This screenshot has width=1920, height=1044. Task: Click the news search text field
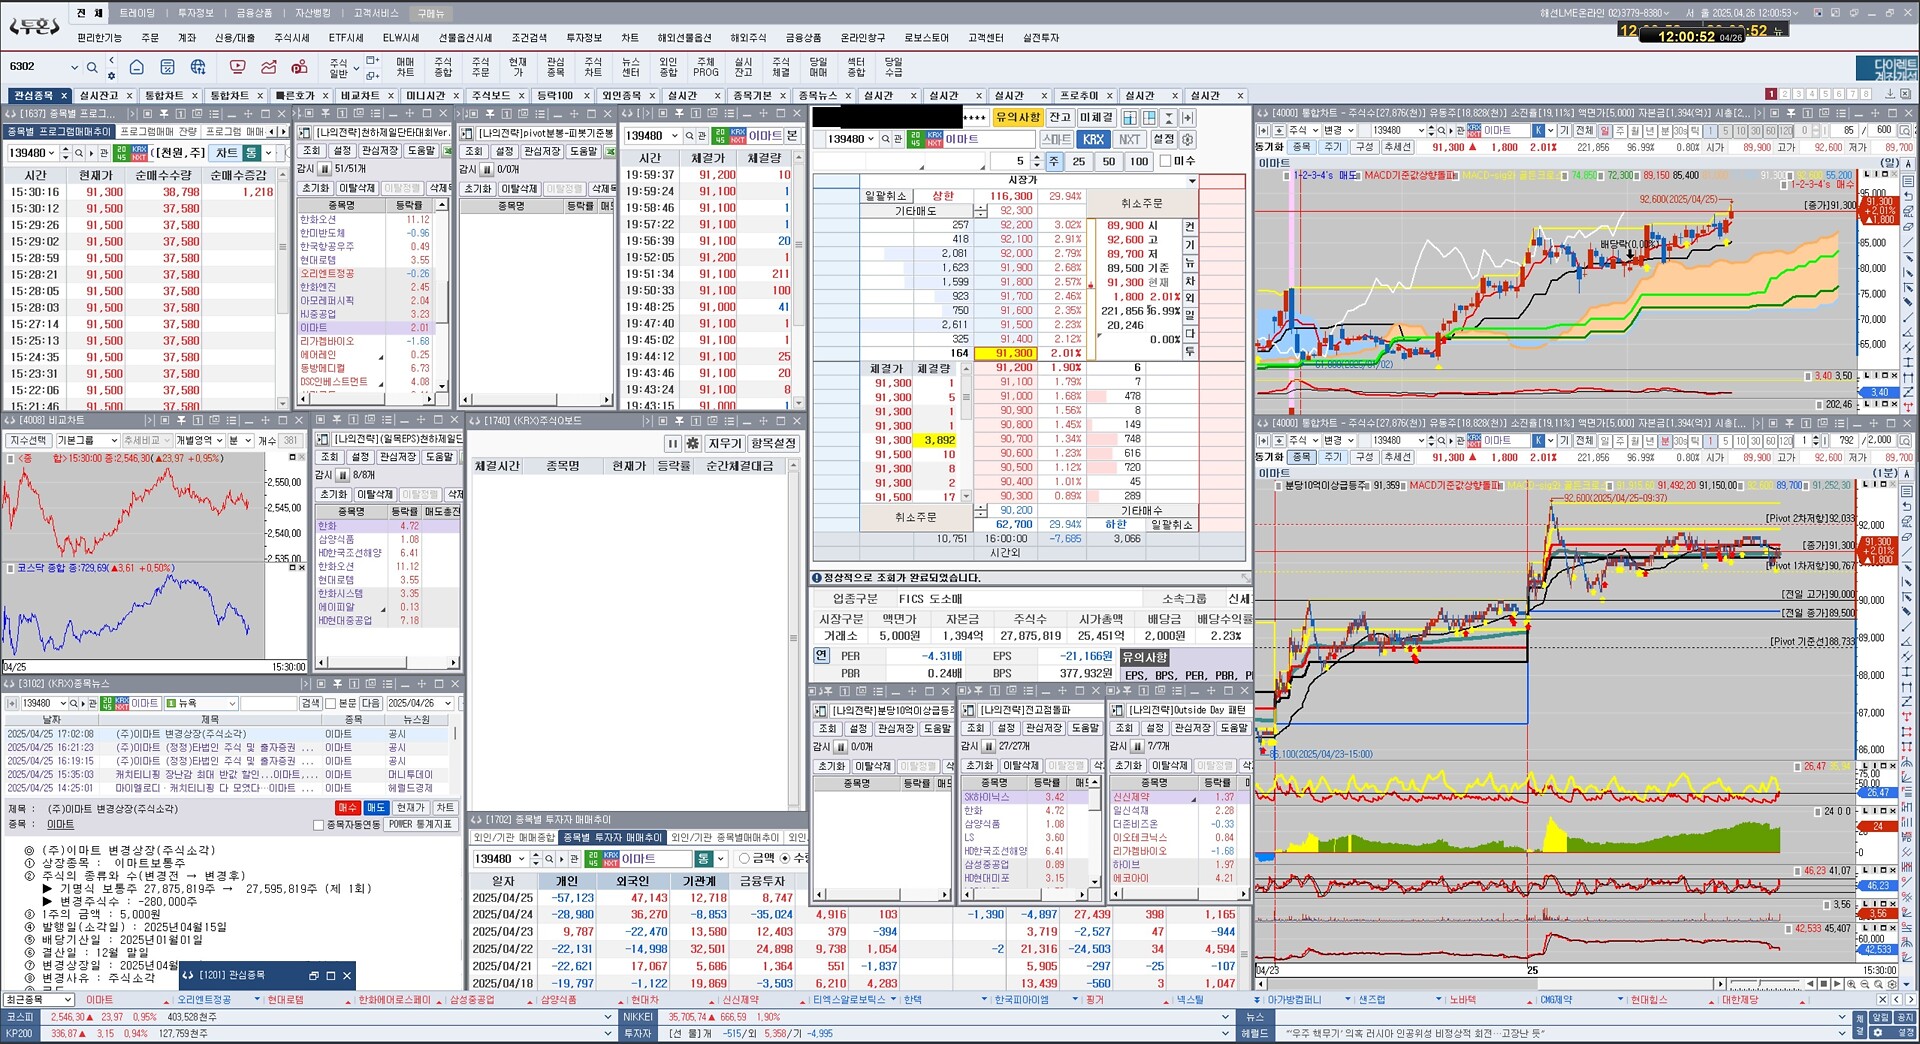(269, 703)
